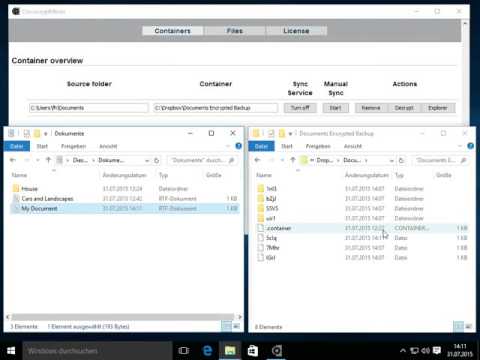
Task: Go up one level in Dokumente window
Action: click(x=48, y=160)
